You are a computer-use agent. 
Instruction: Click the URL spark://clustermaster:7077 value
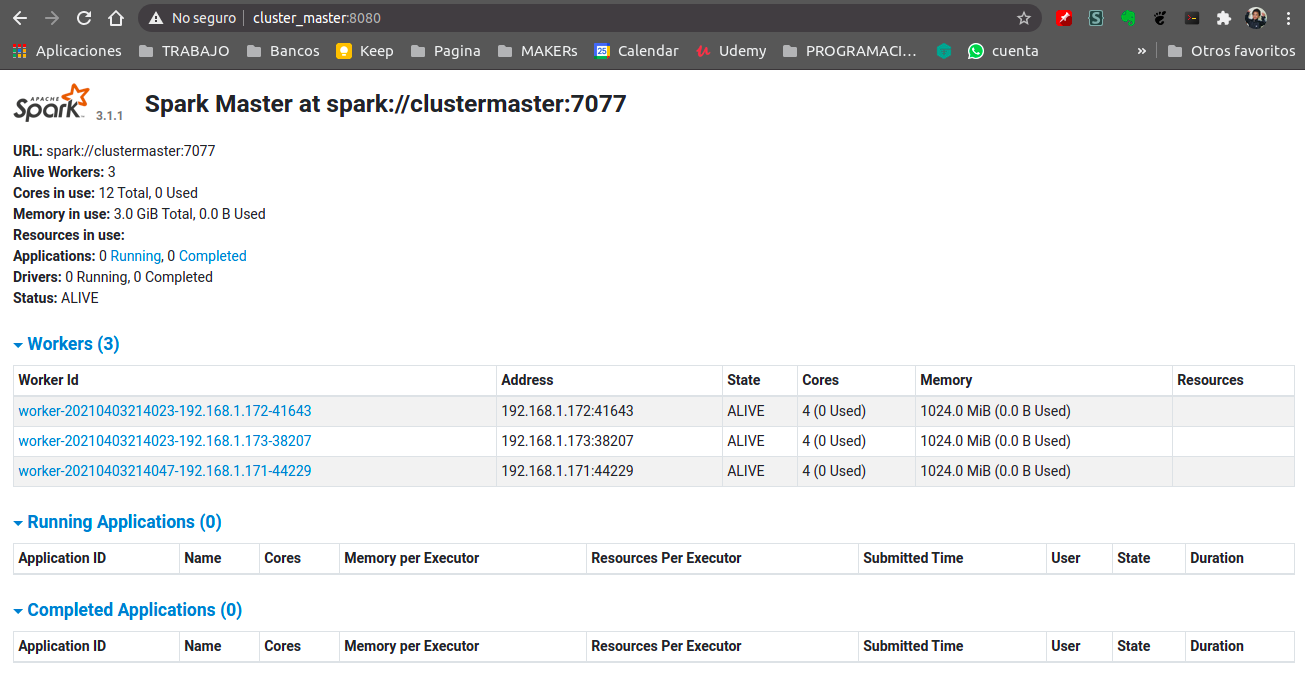point(130,151)
